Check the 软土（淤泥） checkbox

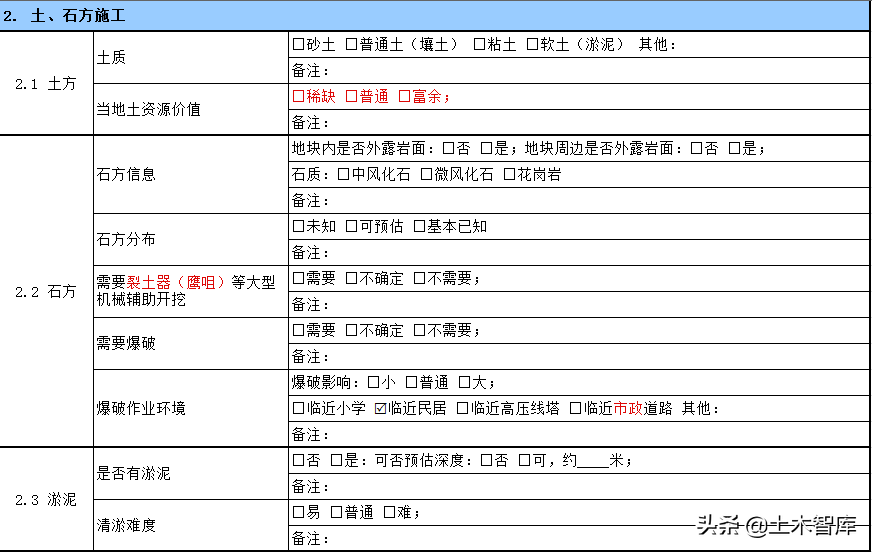coord(532,44)
